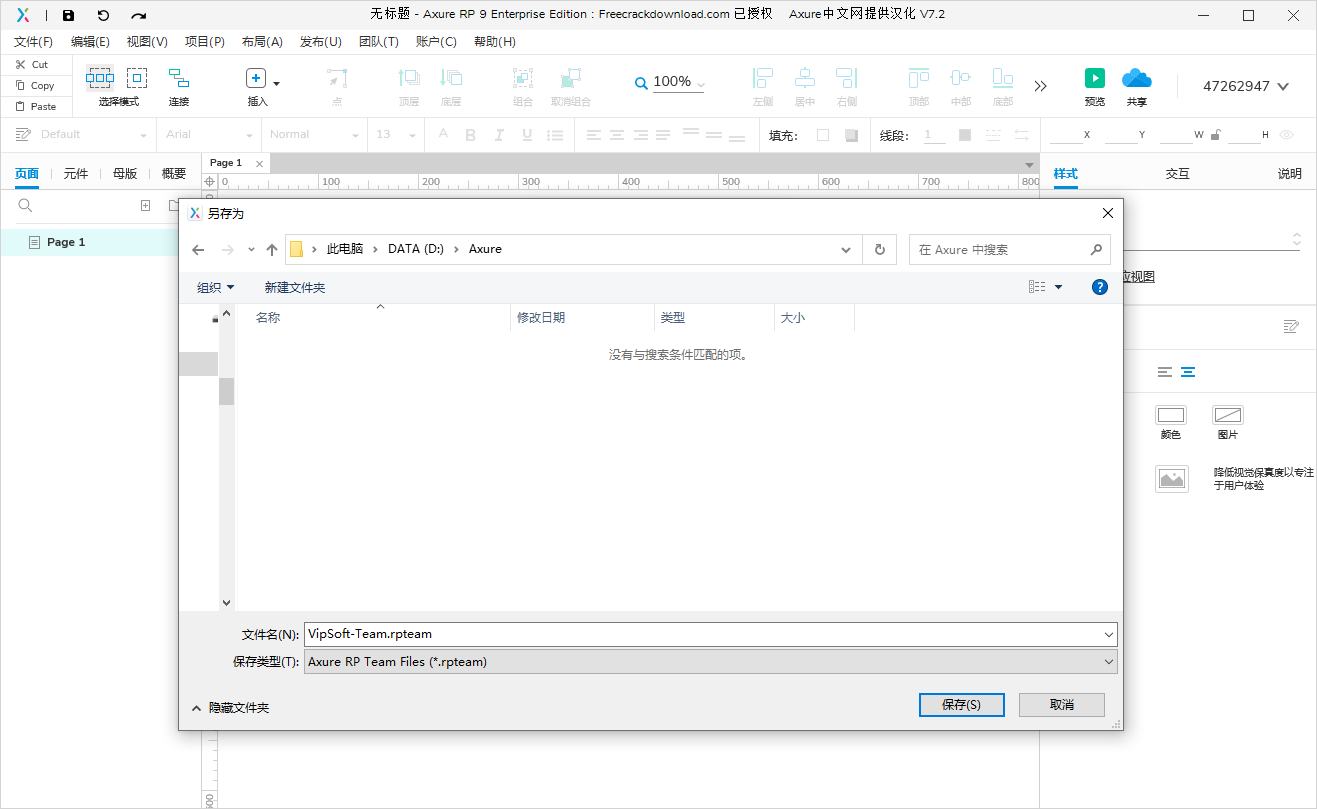The height and width of the screenshot is (809, 1317).
Task: Open the 编辑(E) menu
Action: pos(90,42)
